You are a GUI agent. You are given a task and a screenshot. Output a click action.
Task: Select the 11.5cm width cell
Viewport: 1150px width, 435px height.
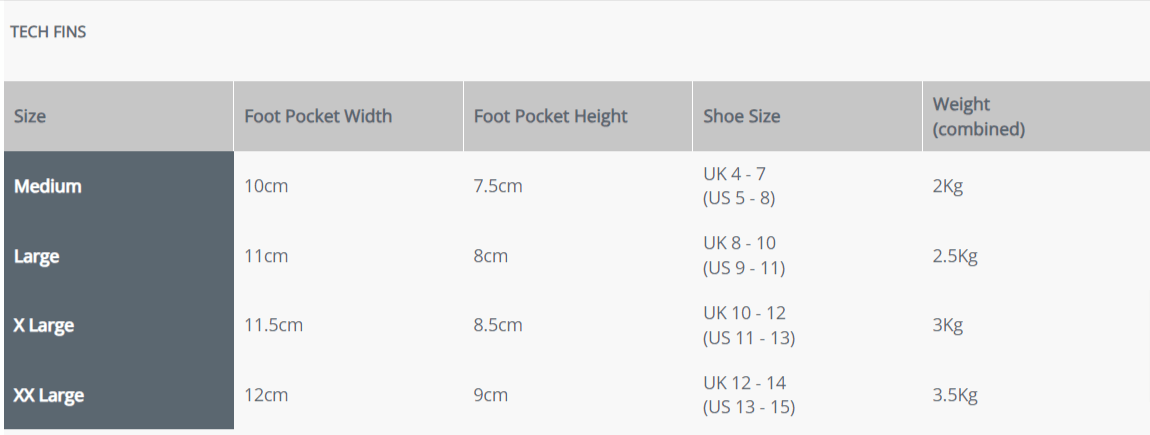click(x=273, y=325)
